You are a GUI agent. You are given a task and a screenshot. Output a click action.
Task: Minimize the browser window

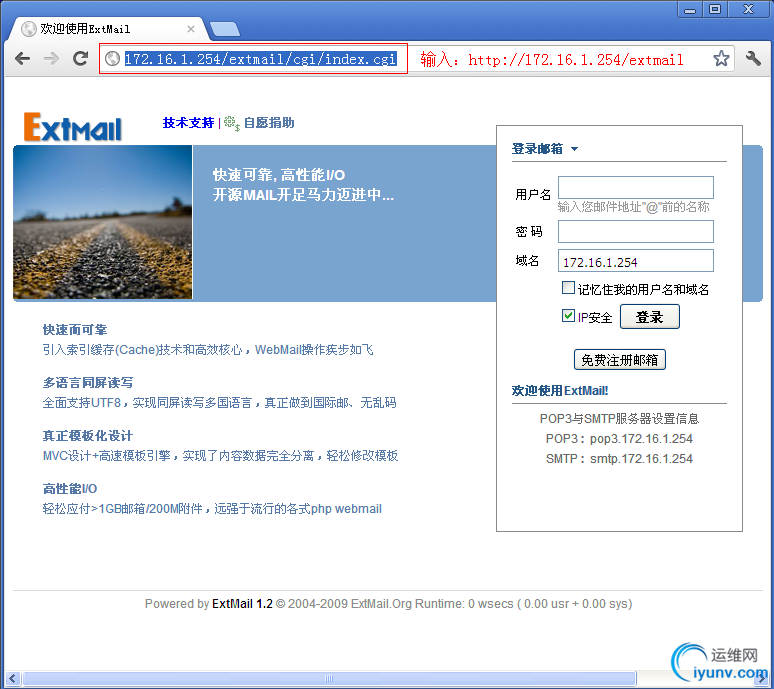pos(690,9)
